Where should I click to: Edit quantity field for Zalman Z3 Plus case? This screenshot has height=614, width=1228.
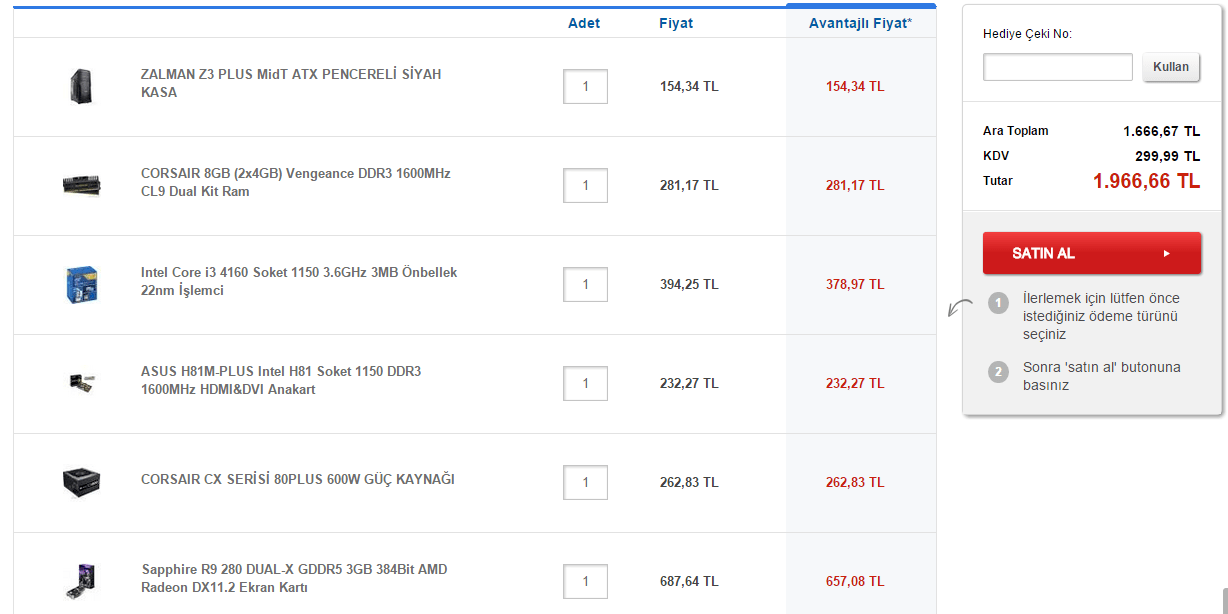pos(585,86)
